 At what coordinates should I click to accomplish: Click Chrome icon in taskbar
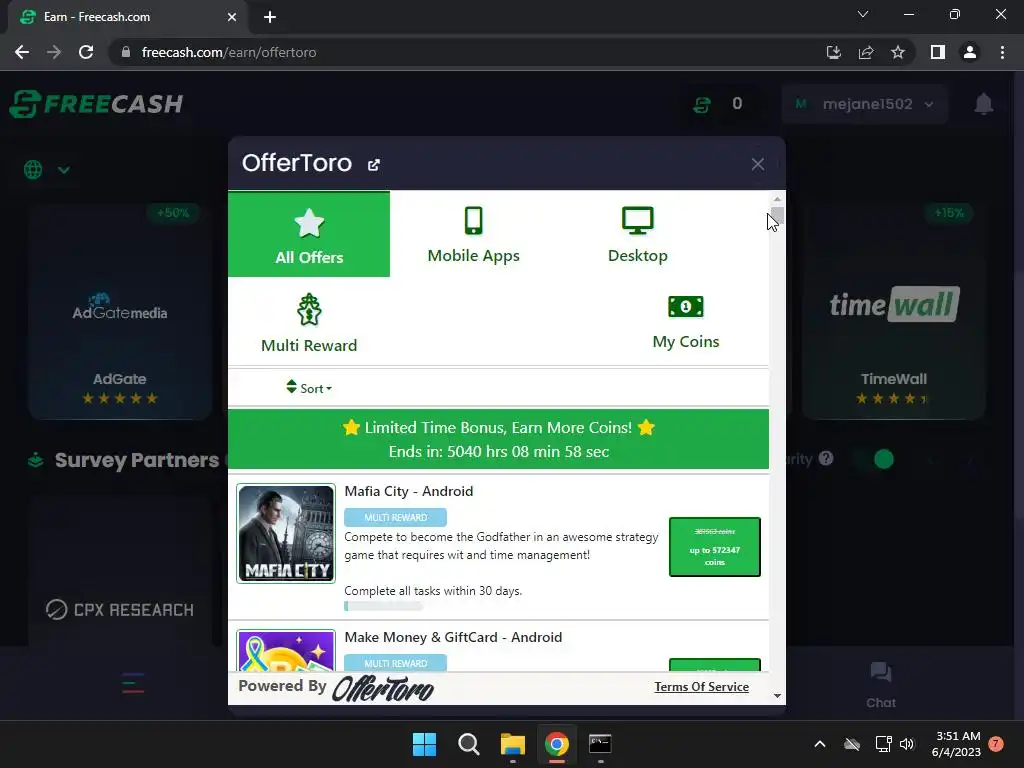pyautogui.click(x=556, y=744)
